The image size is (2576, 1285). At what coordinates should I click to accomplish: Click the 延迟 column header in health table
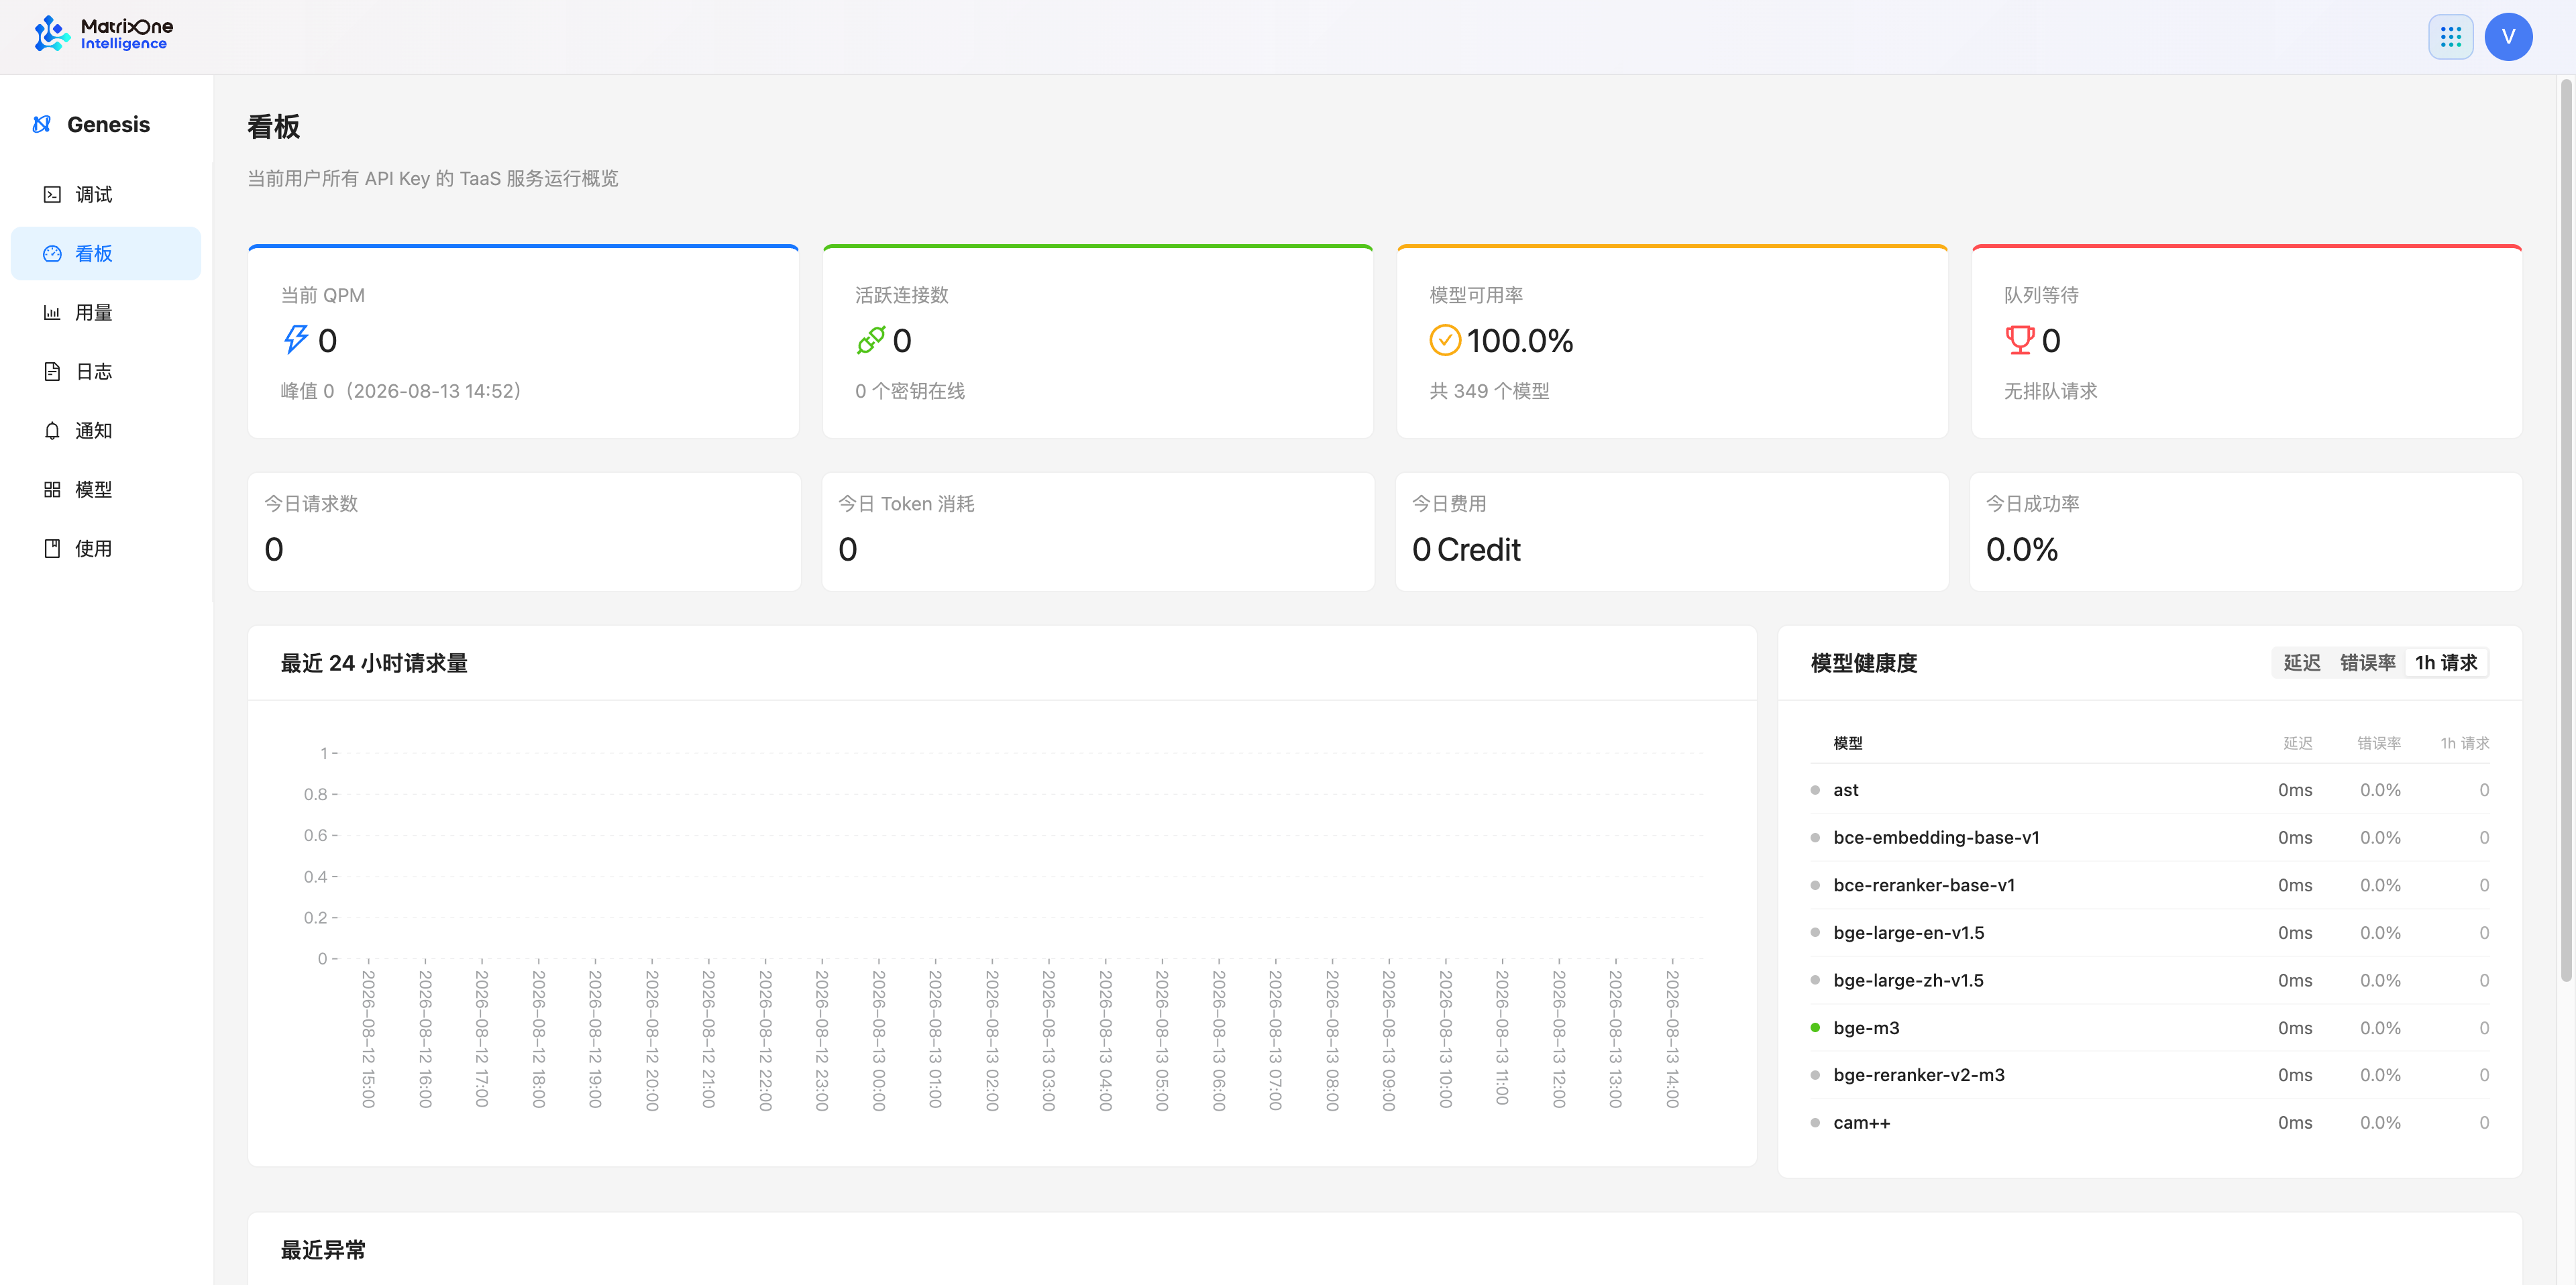(2297, 743)
